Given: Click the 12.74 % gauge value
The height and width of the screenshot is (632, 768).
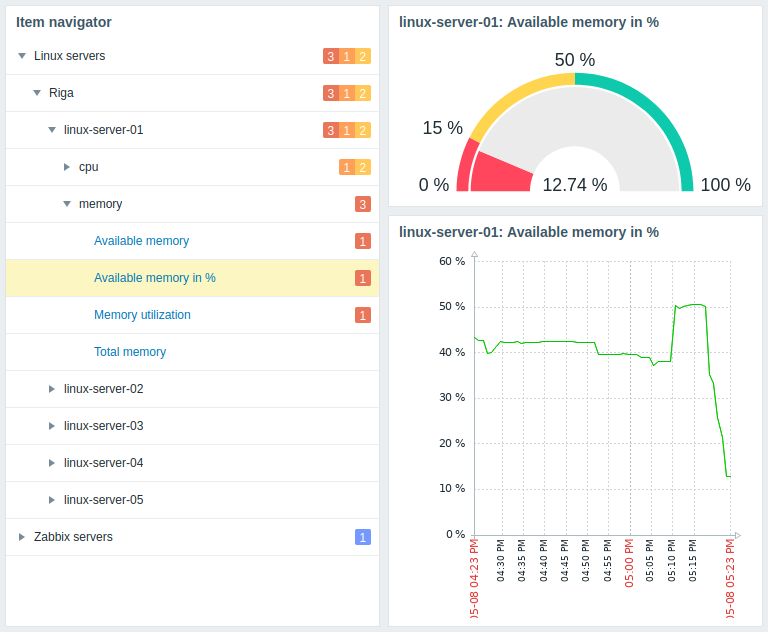Looking at the screenshot, I should click(x=575, y=184).
